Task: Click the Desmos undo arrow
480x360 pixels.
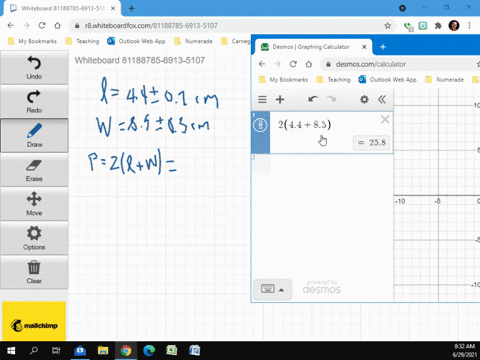Action: [313, 99]
